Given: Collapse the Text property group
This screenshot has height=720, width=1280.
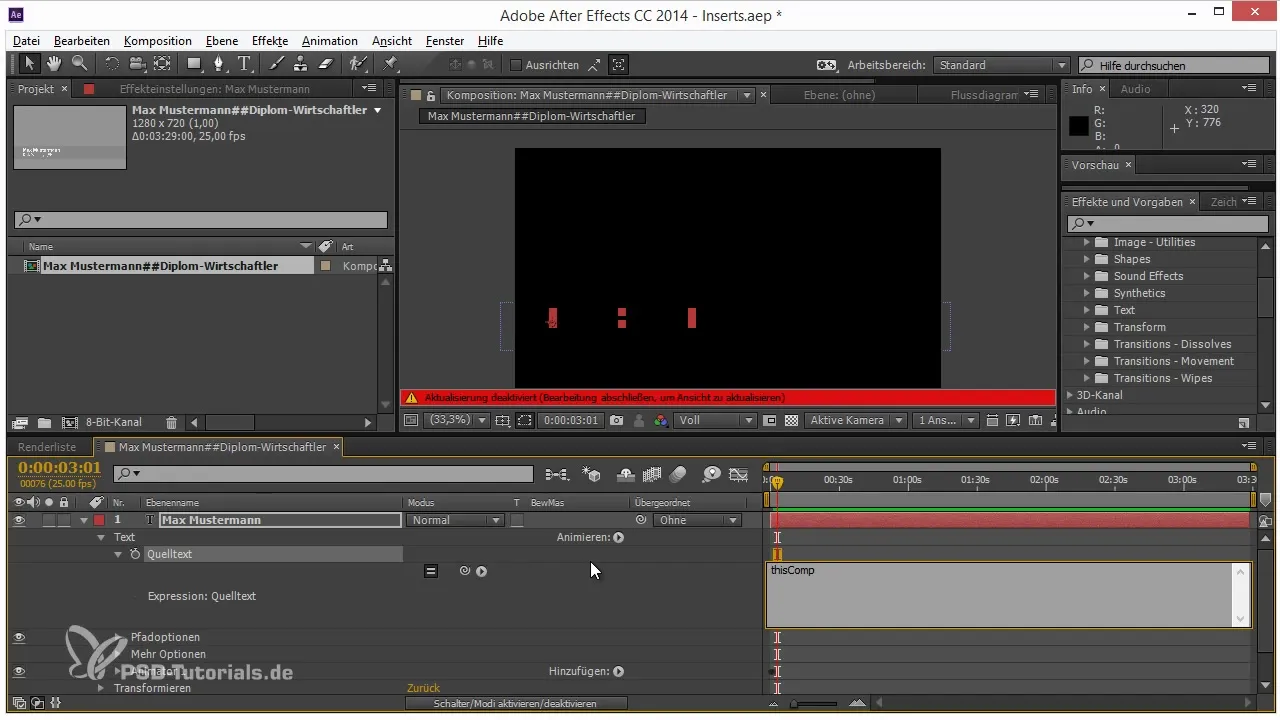Looking at the screenshot, I should point(101,537).
